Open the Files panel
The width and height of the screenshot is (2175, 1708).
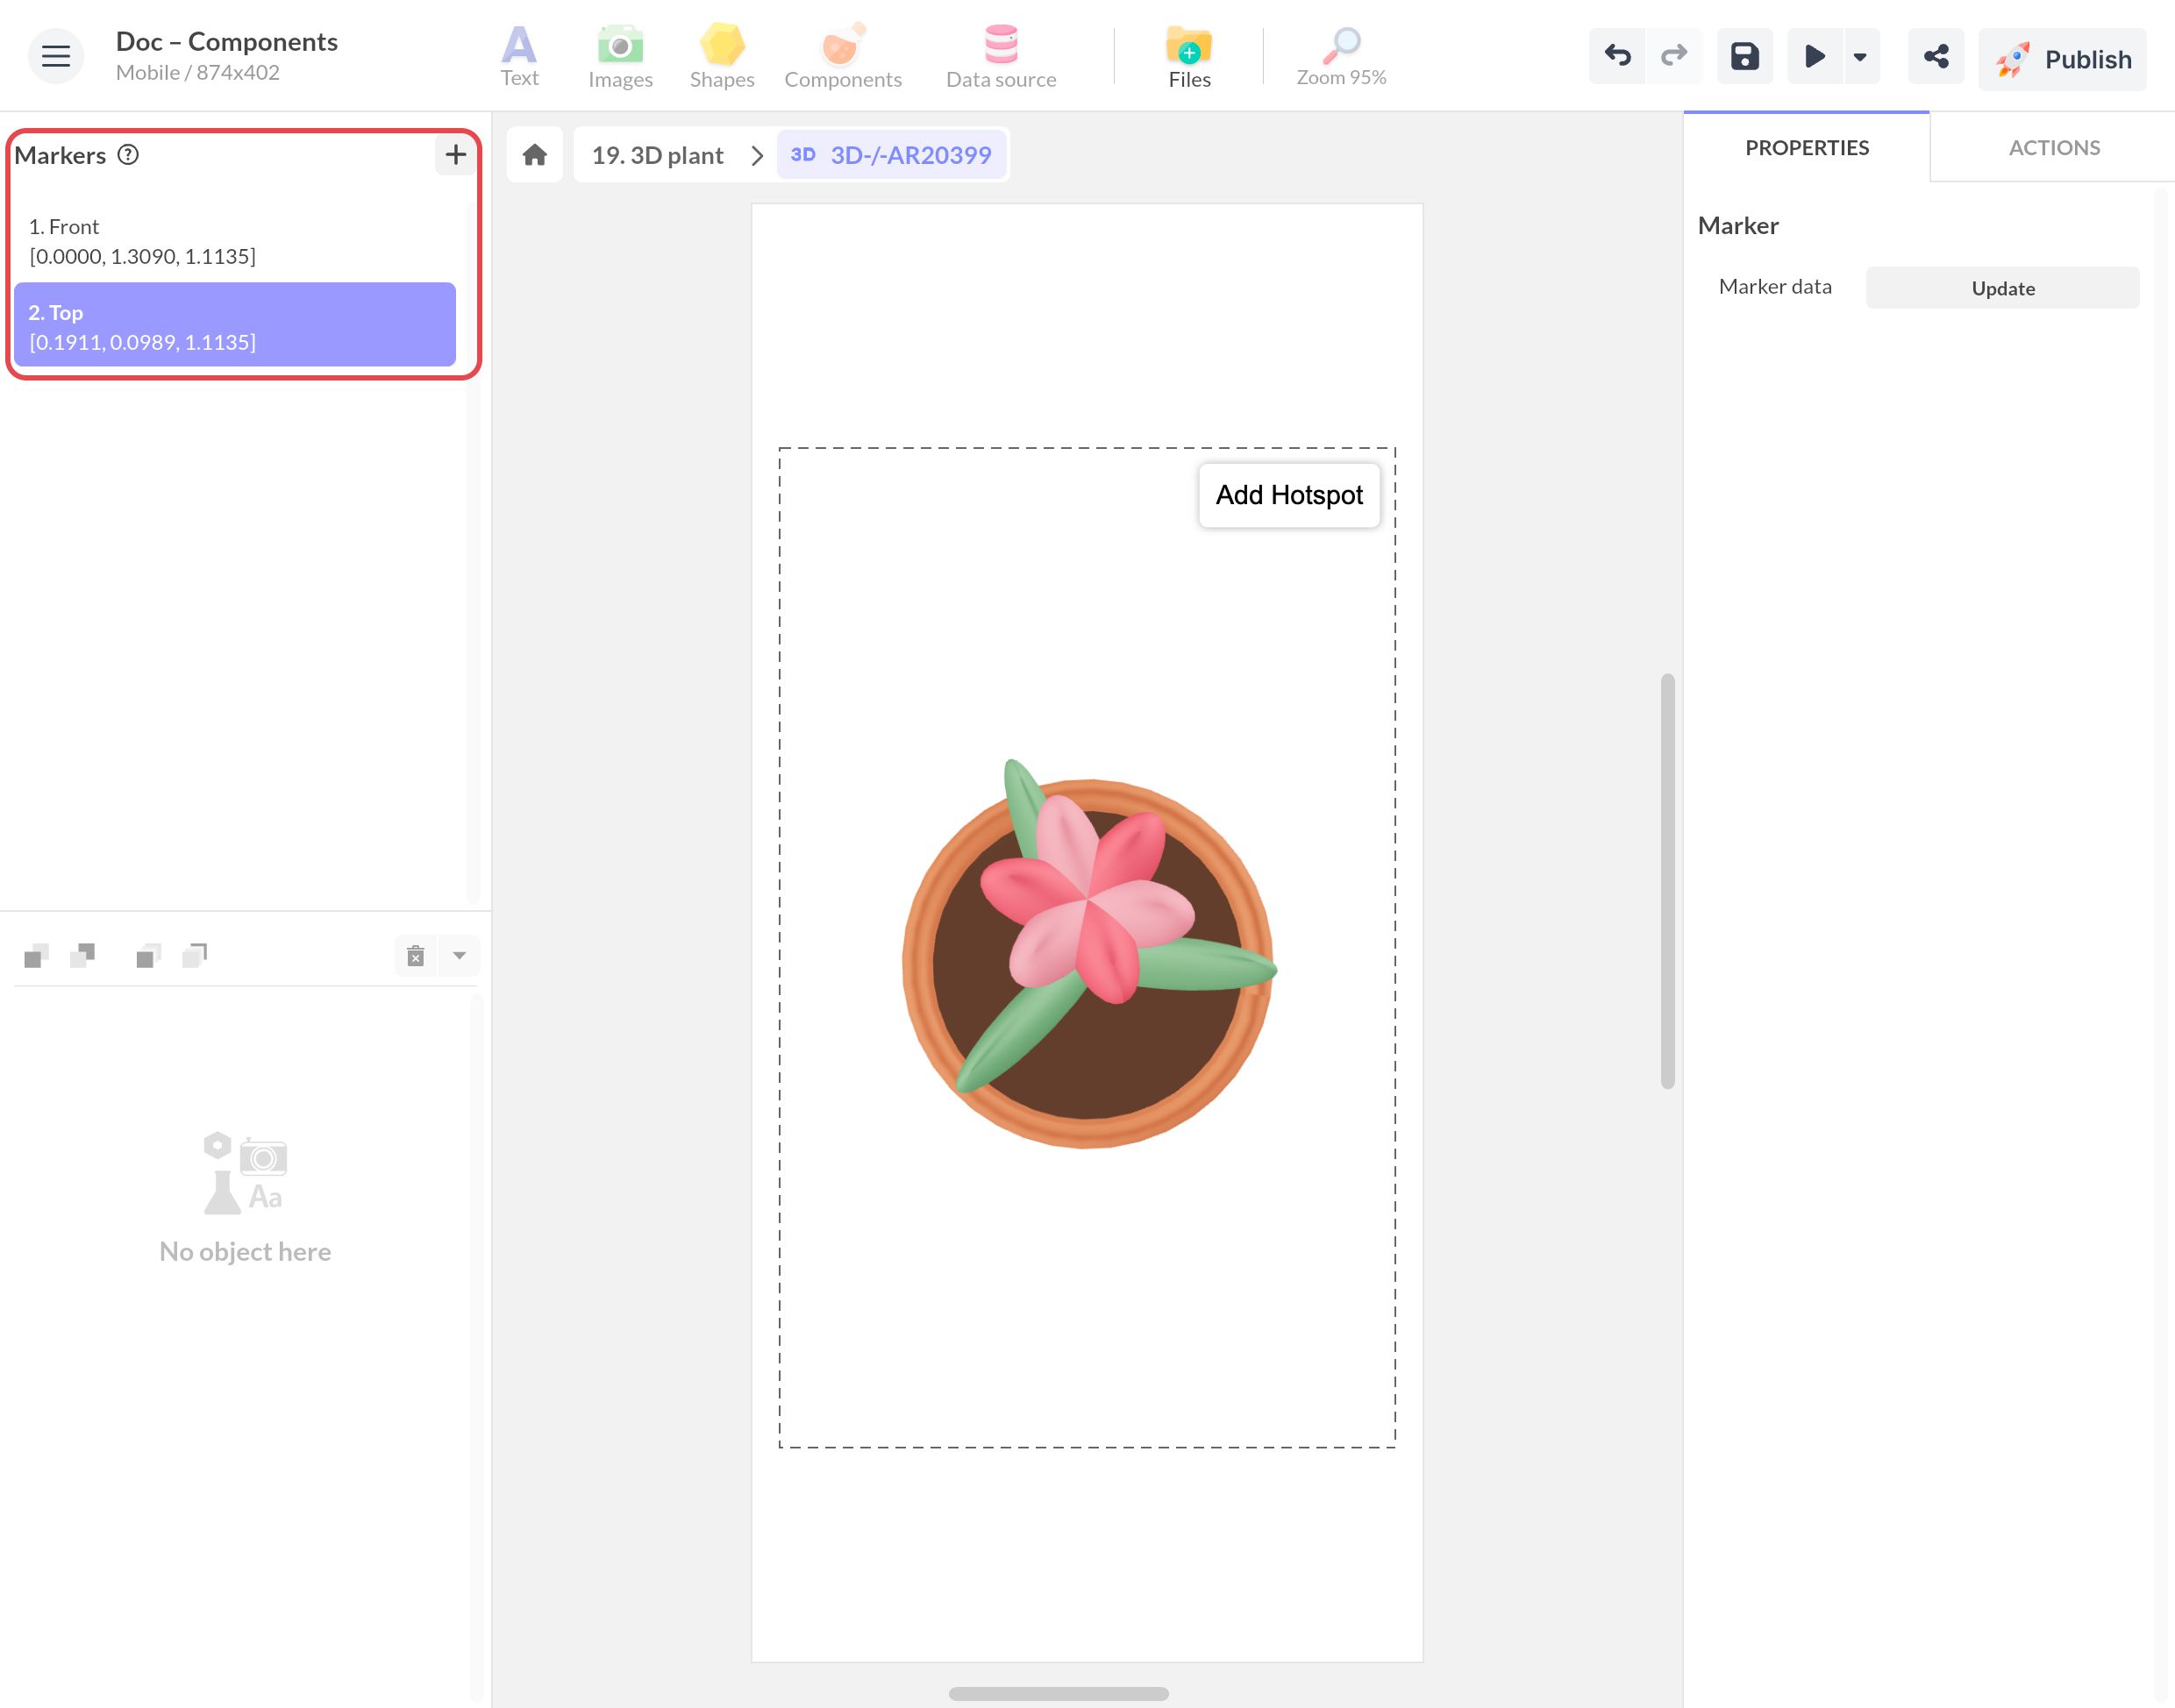pyautogui.click(x=1189, y=57)
